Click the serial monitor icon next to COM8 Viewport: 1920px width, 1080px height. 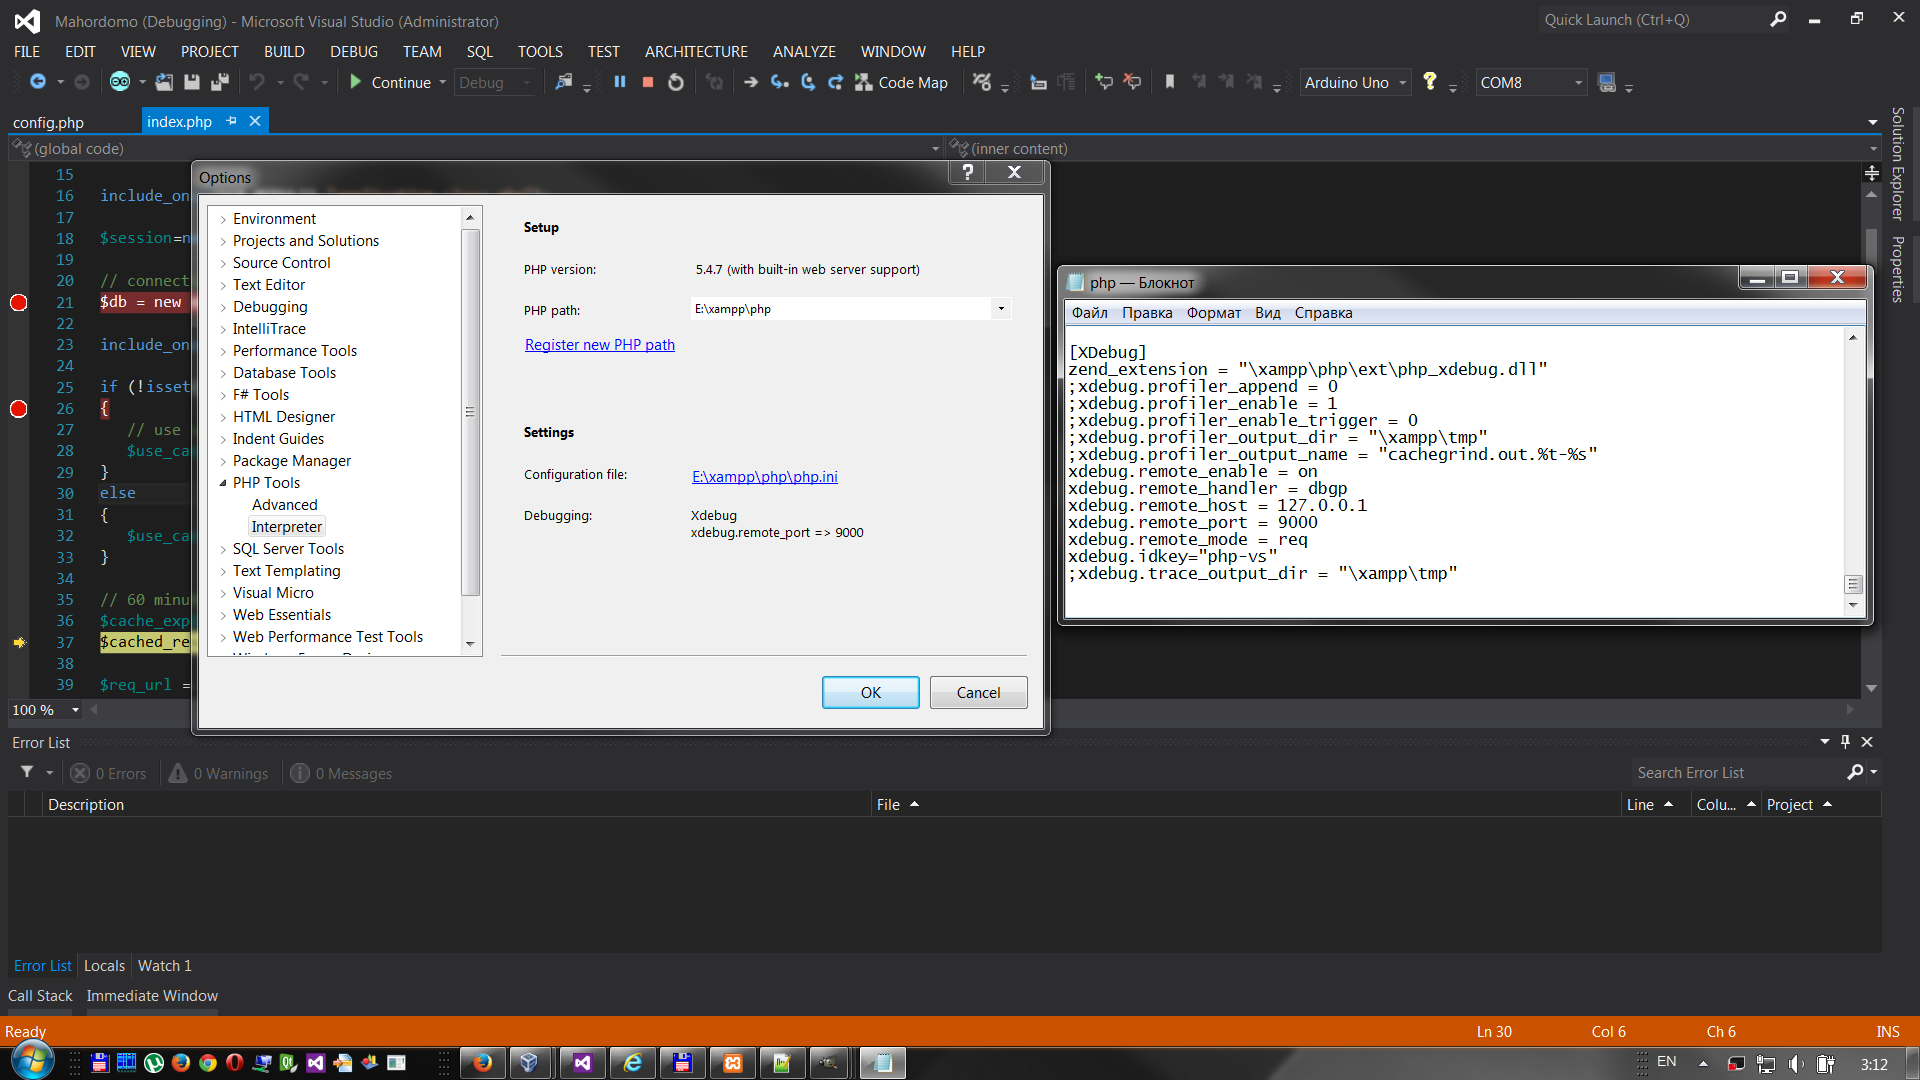[x=1607, y=82]
